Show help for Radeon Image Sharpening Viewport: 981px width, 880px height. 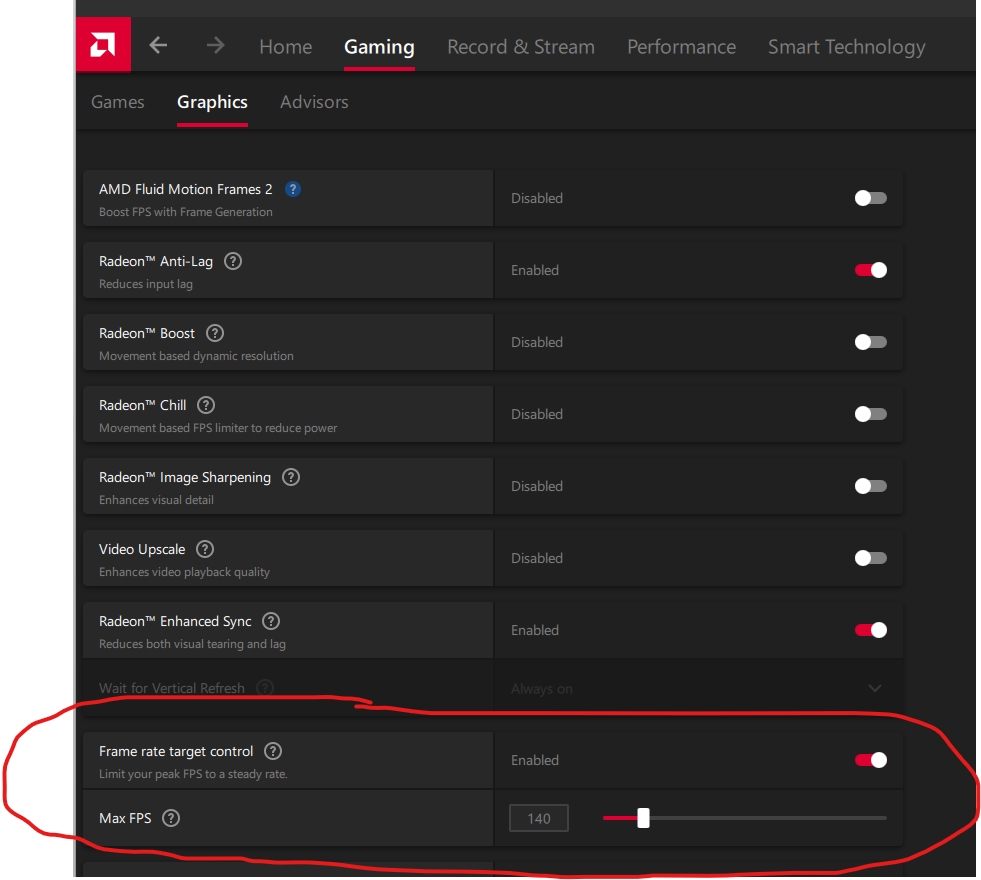pyautogui.click(x=291, y=477)
